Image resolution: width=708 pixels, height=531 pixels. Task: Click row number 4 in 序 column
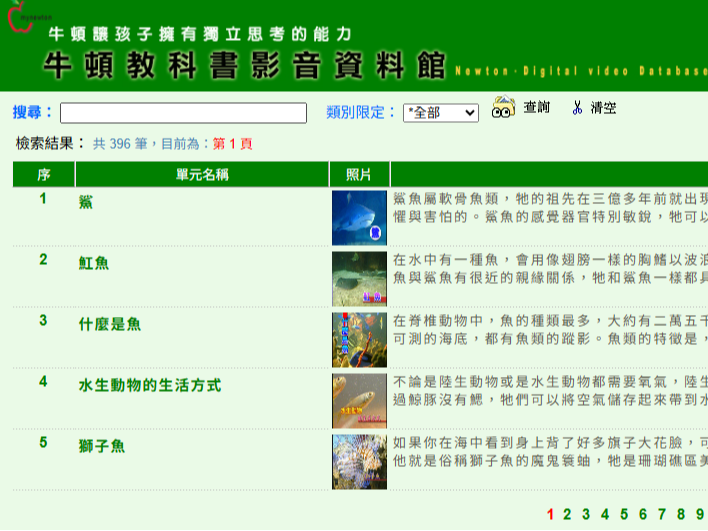tap(43, 382)
